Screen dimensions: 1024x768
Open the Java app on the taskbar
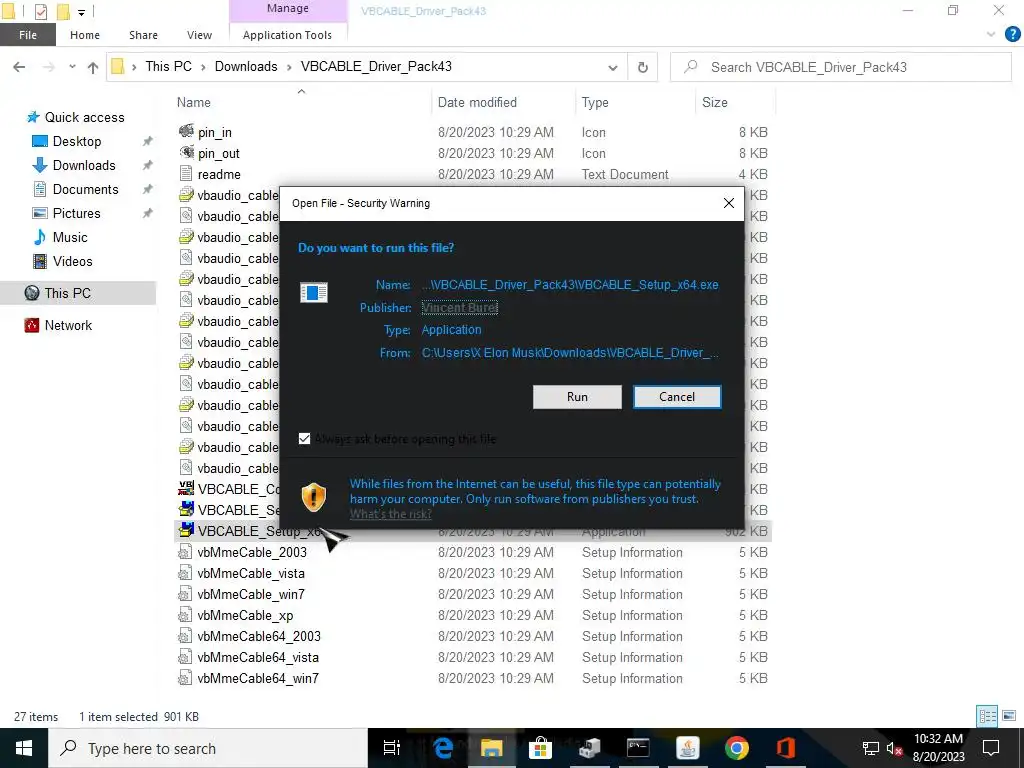point(687,748)
